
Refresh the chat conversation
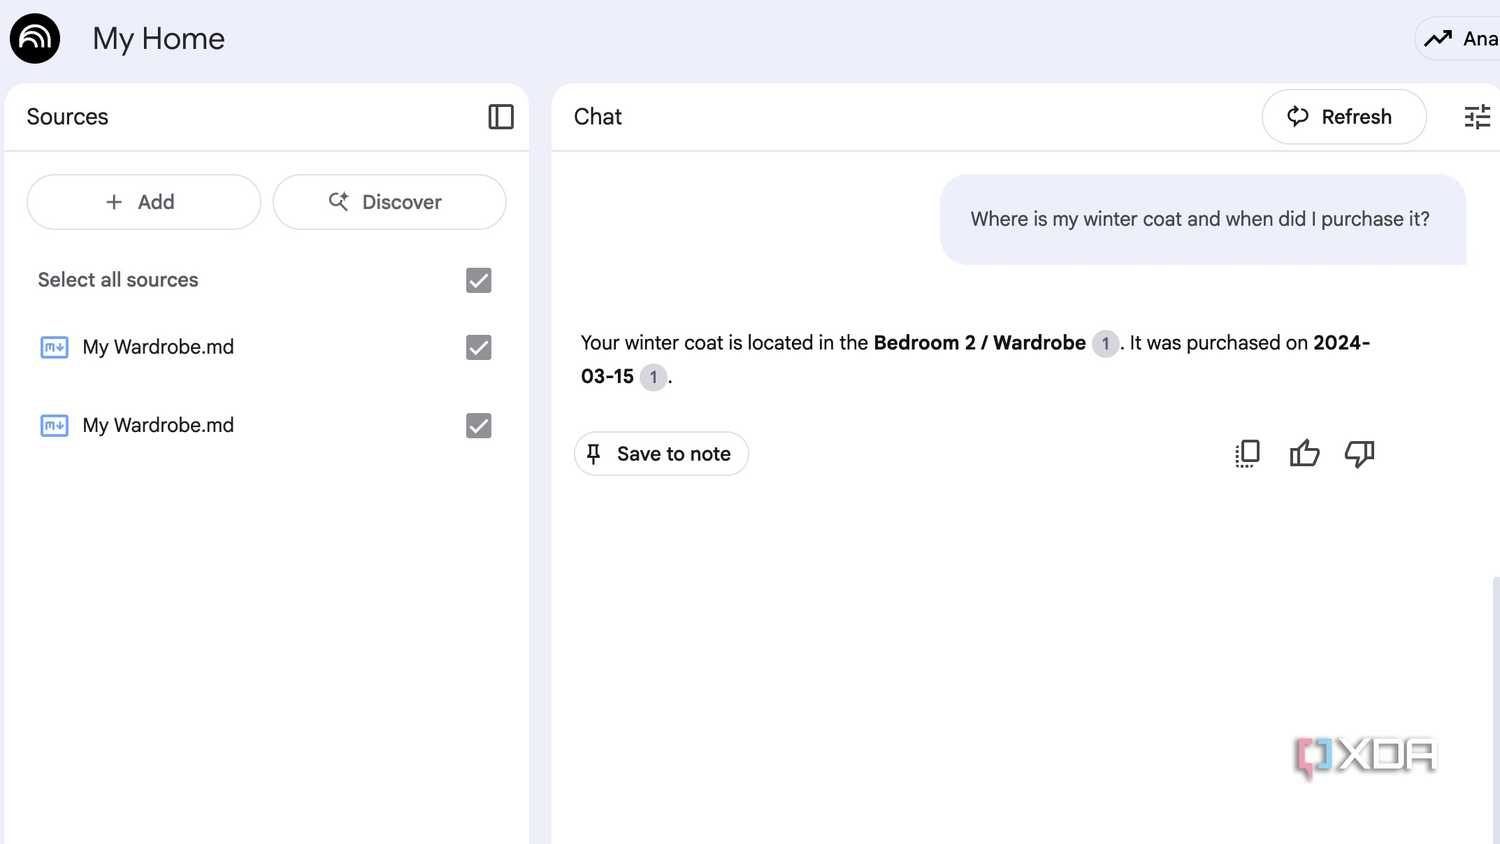[1343, 117]
